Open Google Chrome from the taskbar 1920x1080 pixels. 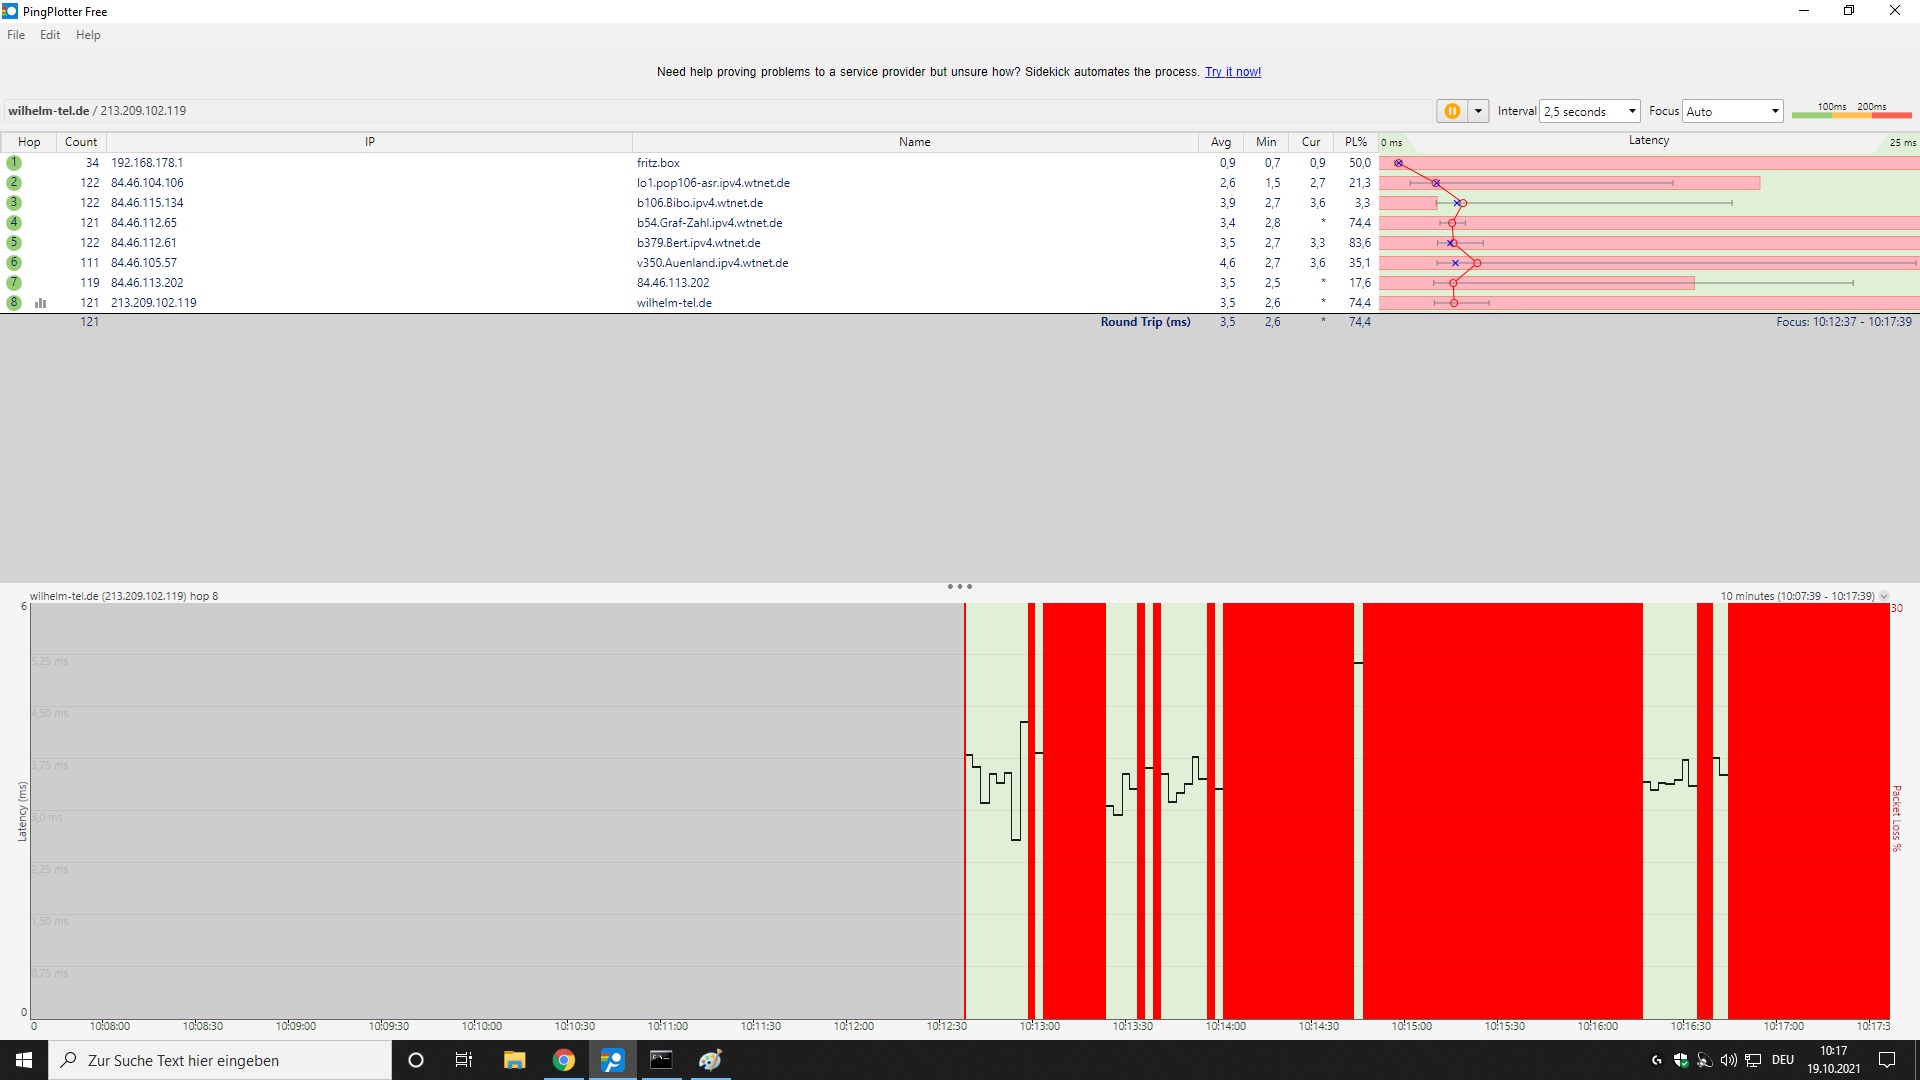(x=564, y=1060)
